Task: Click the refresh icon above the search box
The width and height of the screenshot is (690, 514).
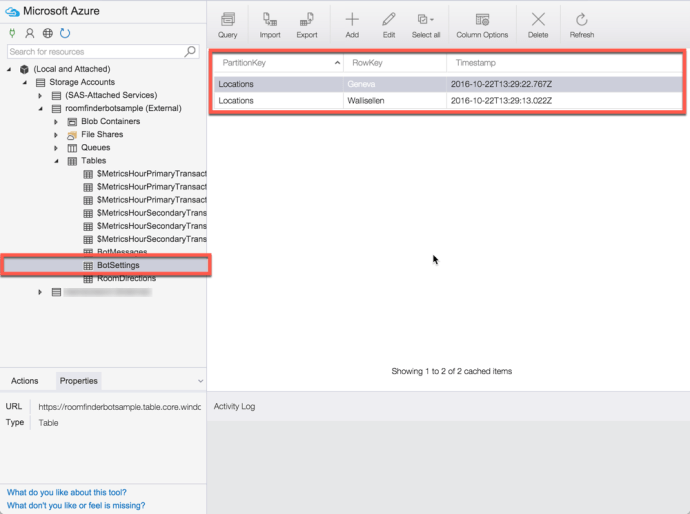Action: [65, 33]
